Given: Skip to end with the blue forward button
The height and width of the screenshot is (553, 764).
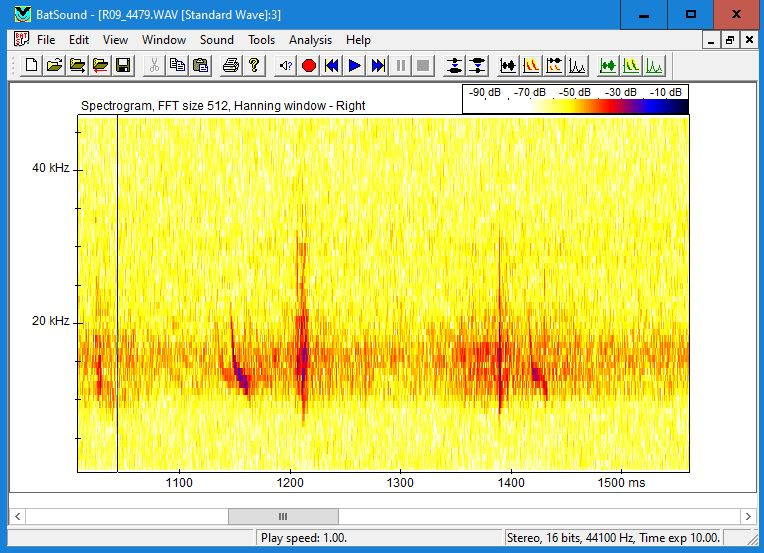Looking at the screenshot, I should [x=377, y=66].
